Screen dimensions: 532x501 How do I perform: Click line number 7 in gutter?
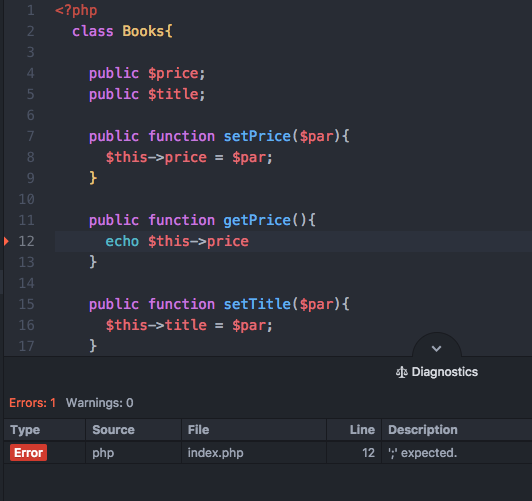pyautogui.click(x=31, y=136)
